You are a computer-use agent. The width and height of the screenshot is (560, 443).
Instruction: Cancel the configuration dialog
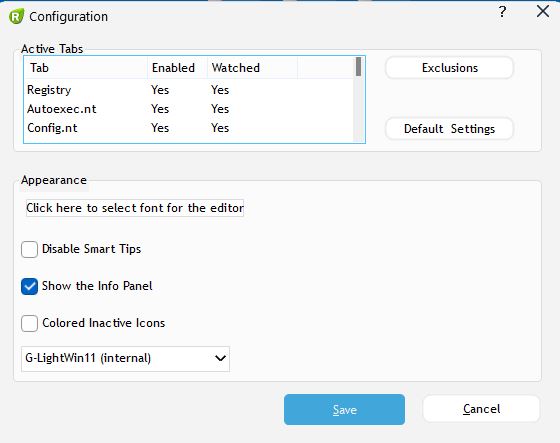(x=481, y=409)
